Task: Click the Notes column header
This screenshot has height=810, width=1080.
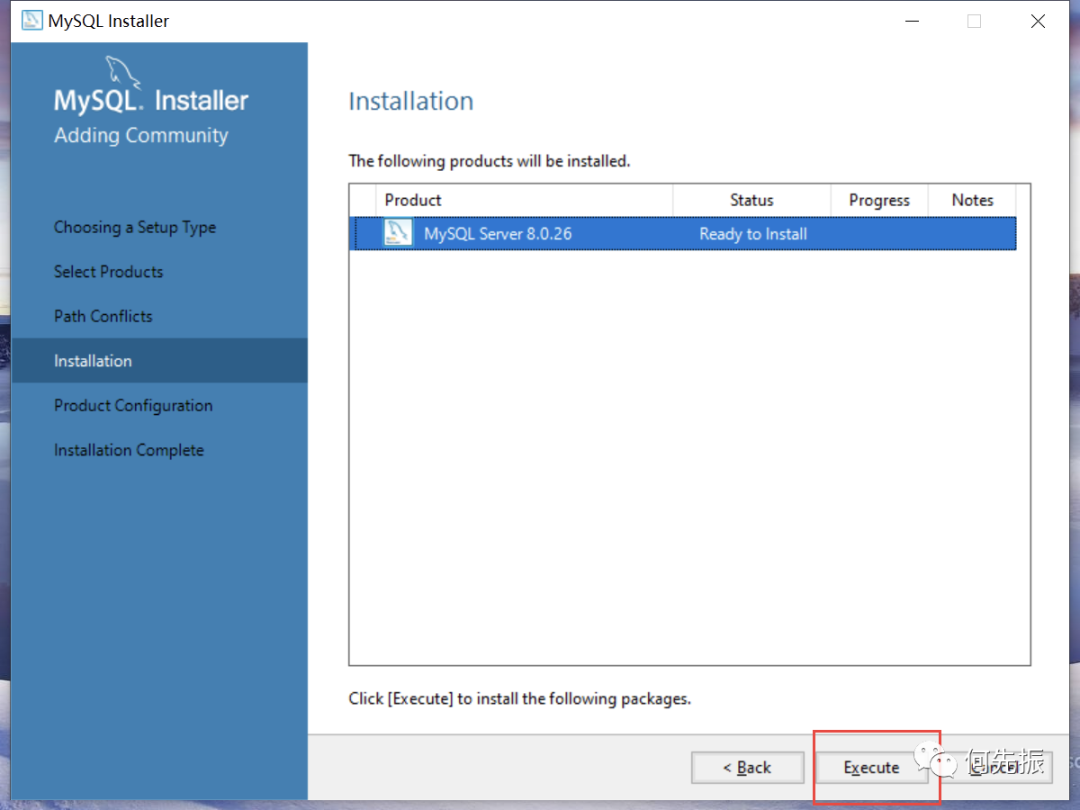Action: pyautogui.click(x=972, y=200)
